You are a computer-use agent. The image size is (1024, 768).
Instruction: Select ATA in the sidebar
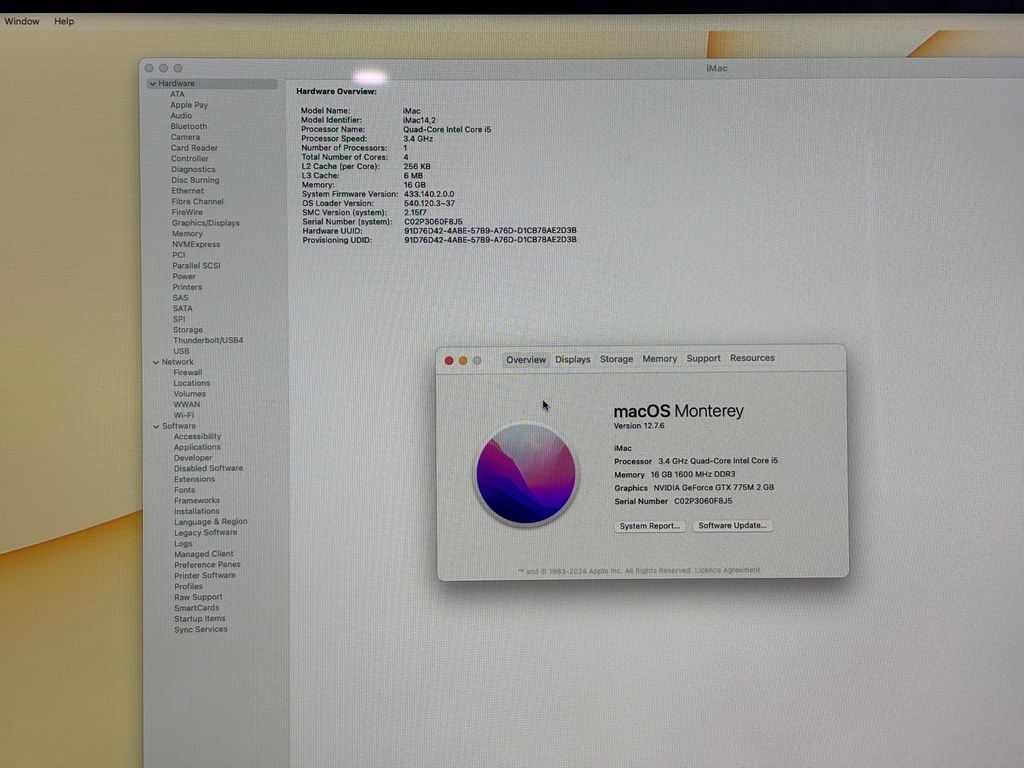(177, 94)
